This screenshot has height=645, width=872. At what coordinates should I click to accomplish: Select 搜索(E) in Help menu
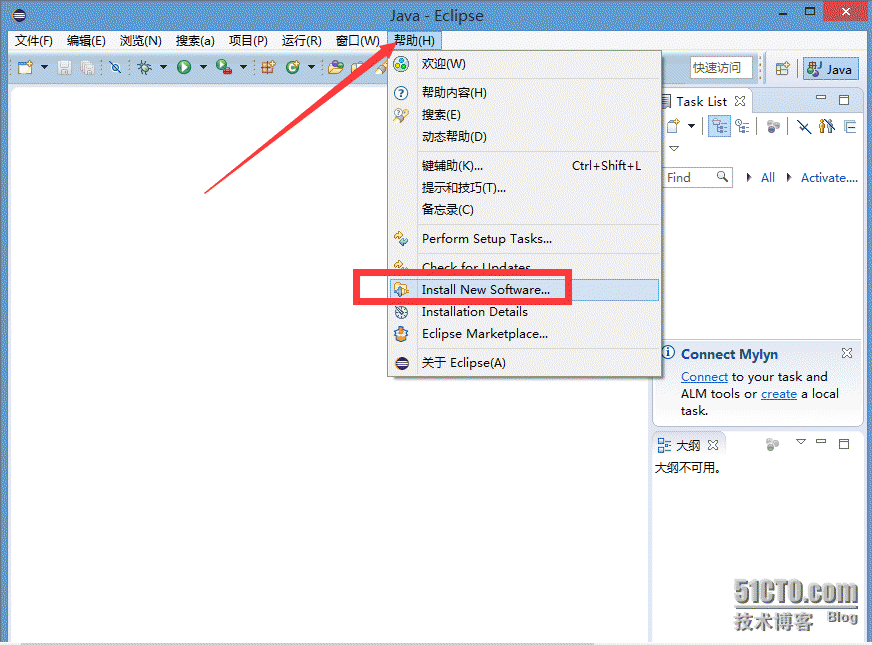[524, 115]
